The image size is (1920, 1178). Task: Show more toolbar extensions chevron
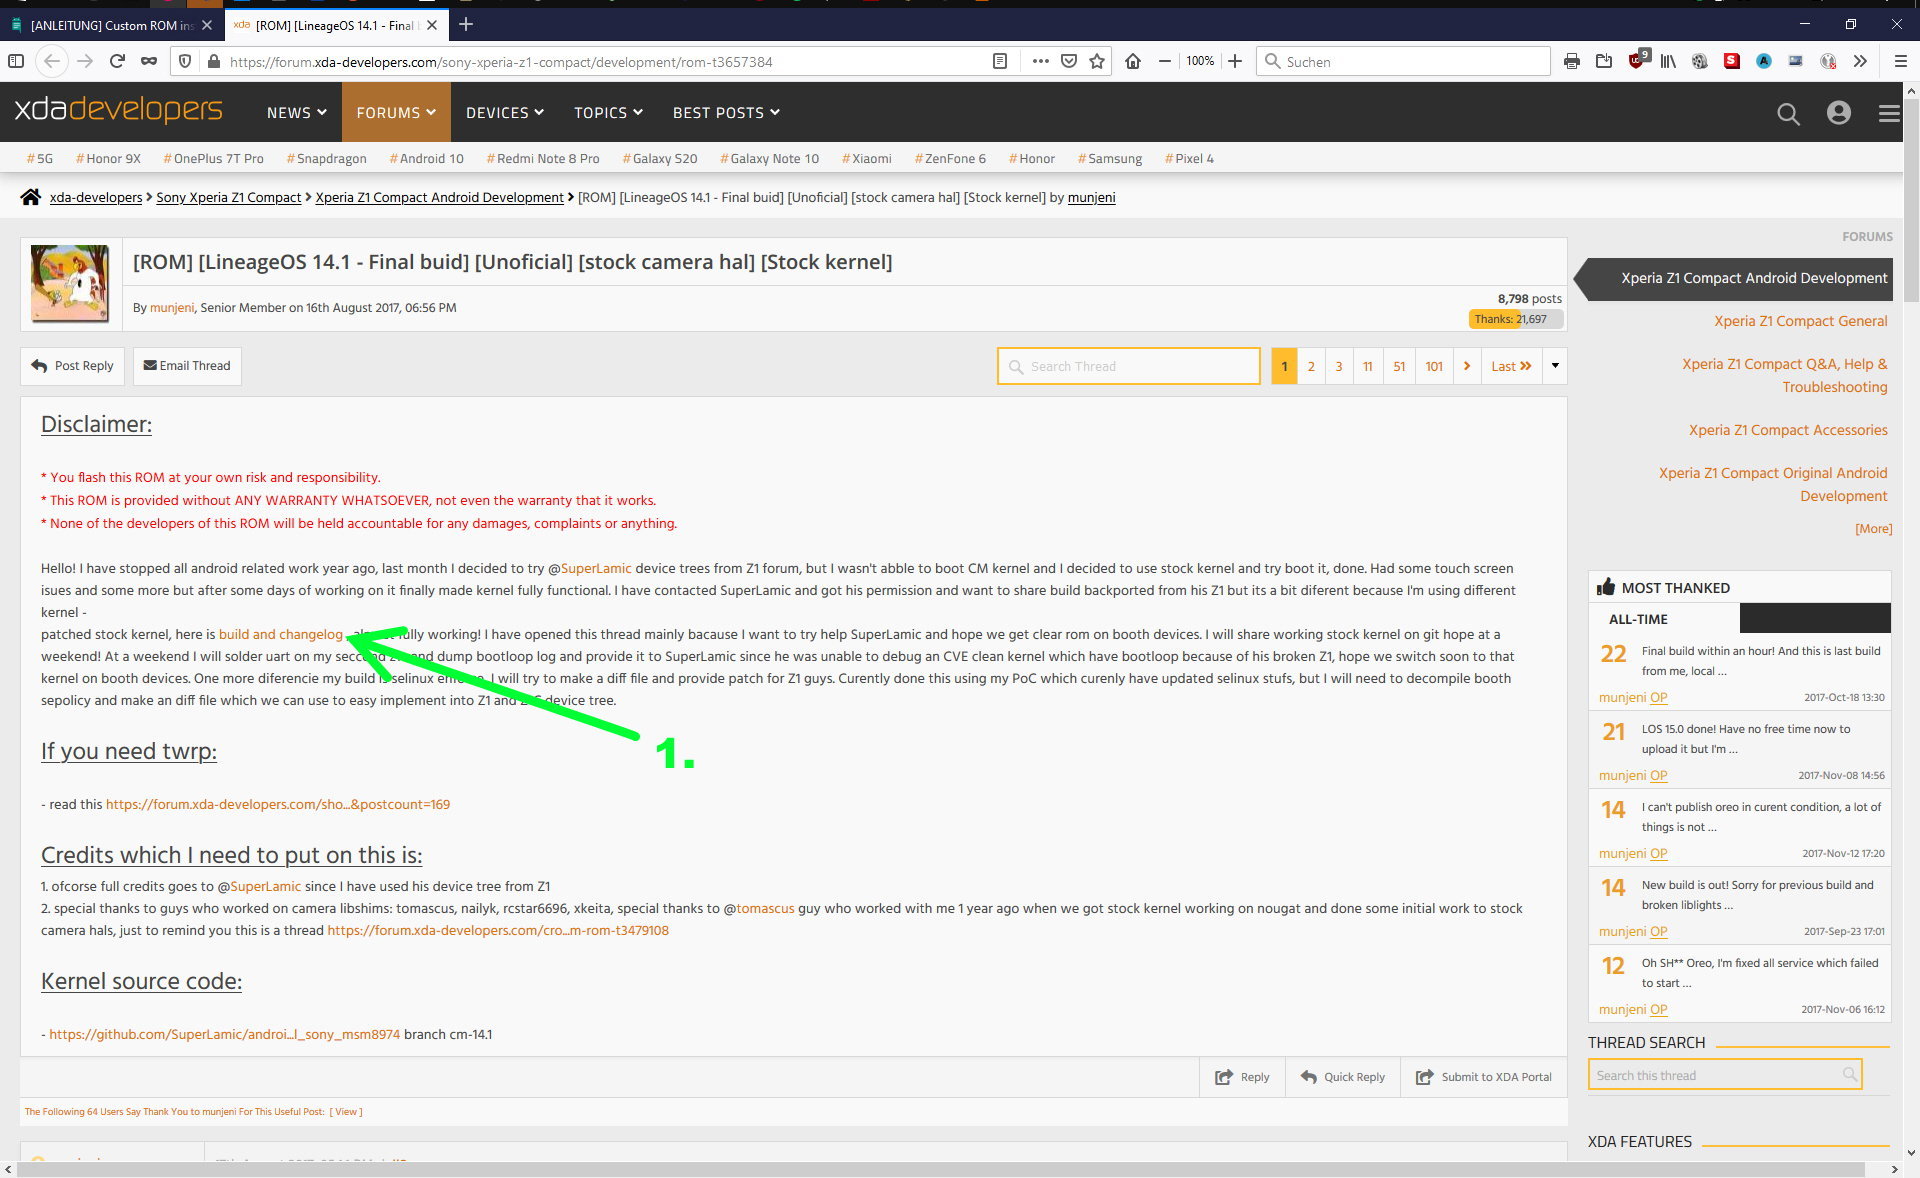pyautogui.click(x=1860, y=61)
